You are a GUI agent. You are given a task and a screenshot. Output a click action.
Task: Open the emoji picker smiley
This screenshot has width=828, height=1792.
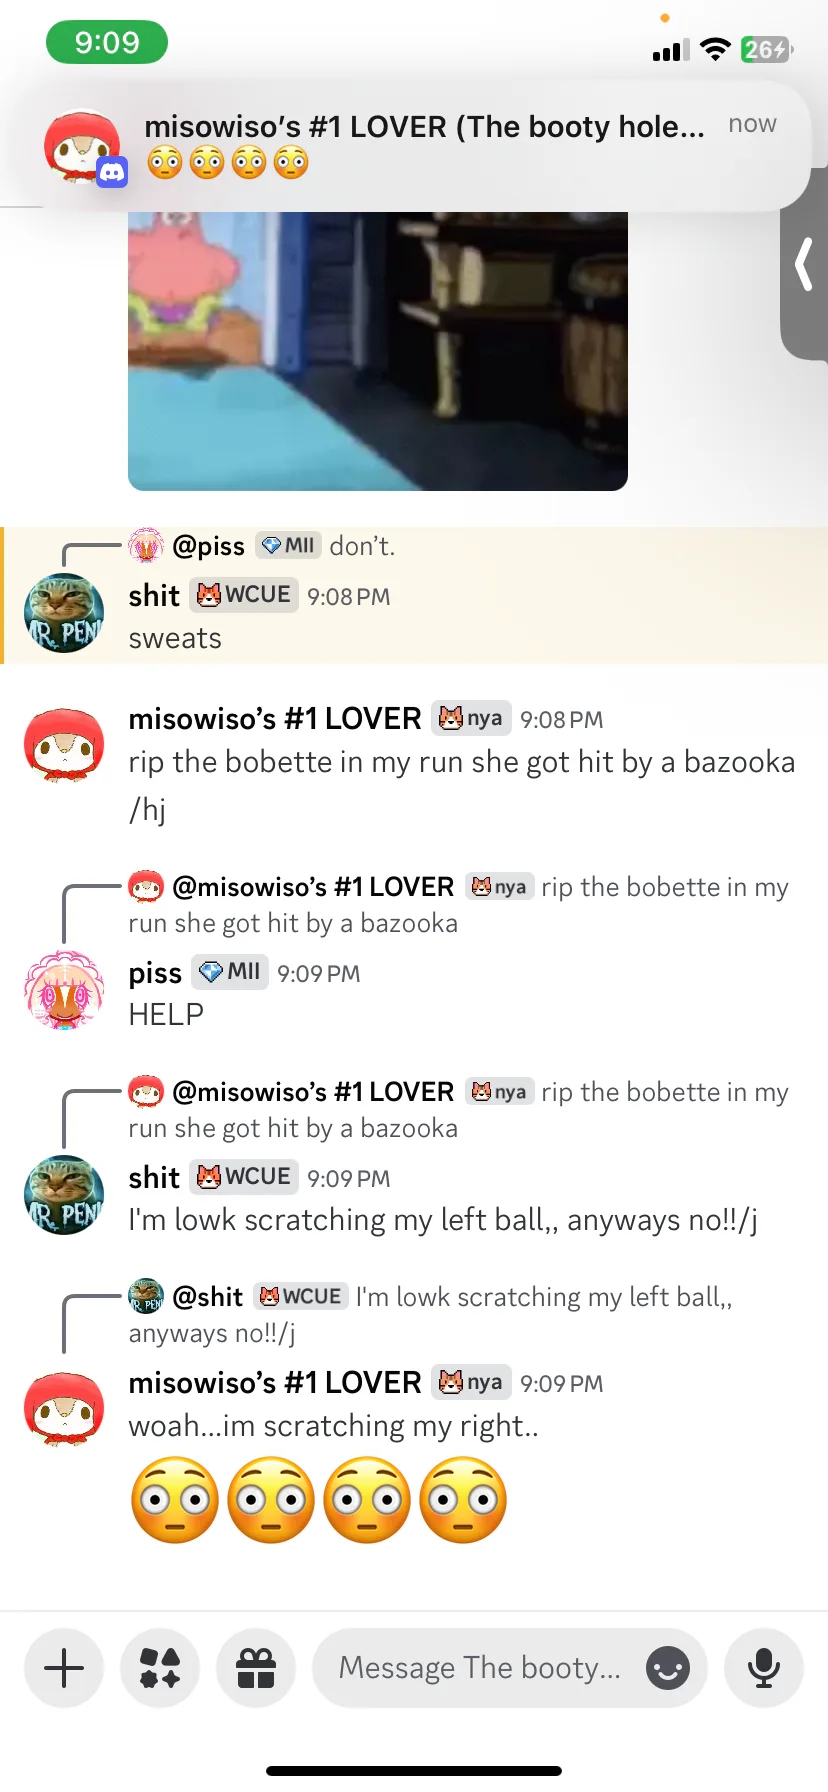coord(668,1668)
